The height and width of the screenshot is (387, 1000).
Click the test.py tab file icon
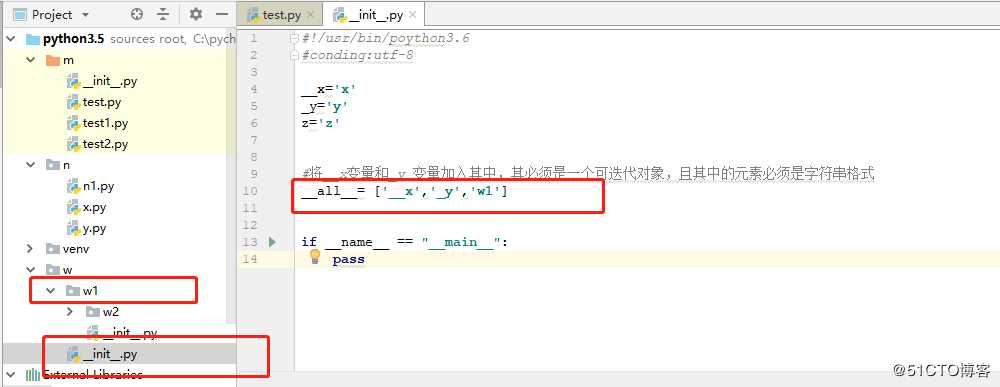pyautogui.click(x=254, y=15)
